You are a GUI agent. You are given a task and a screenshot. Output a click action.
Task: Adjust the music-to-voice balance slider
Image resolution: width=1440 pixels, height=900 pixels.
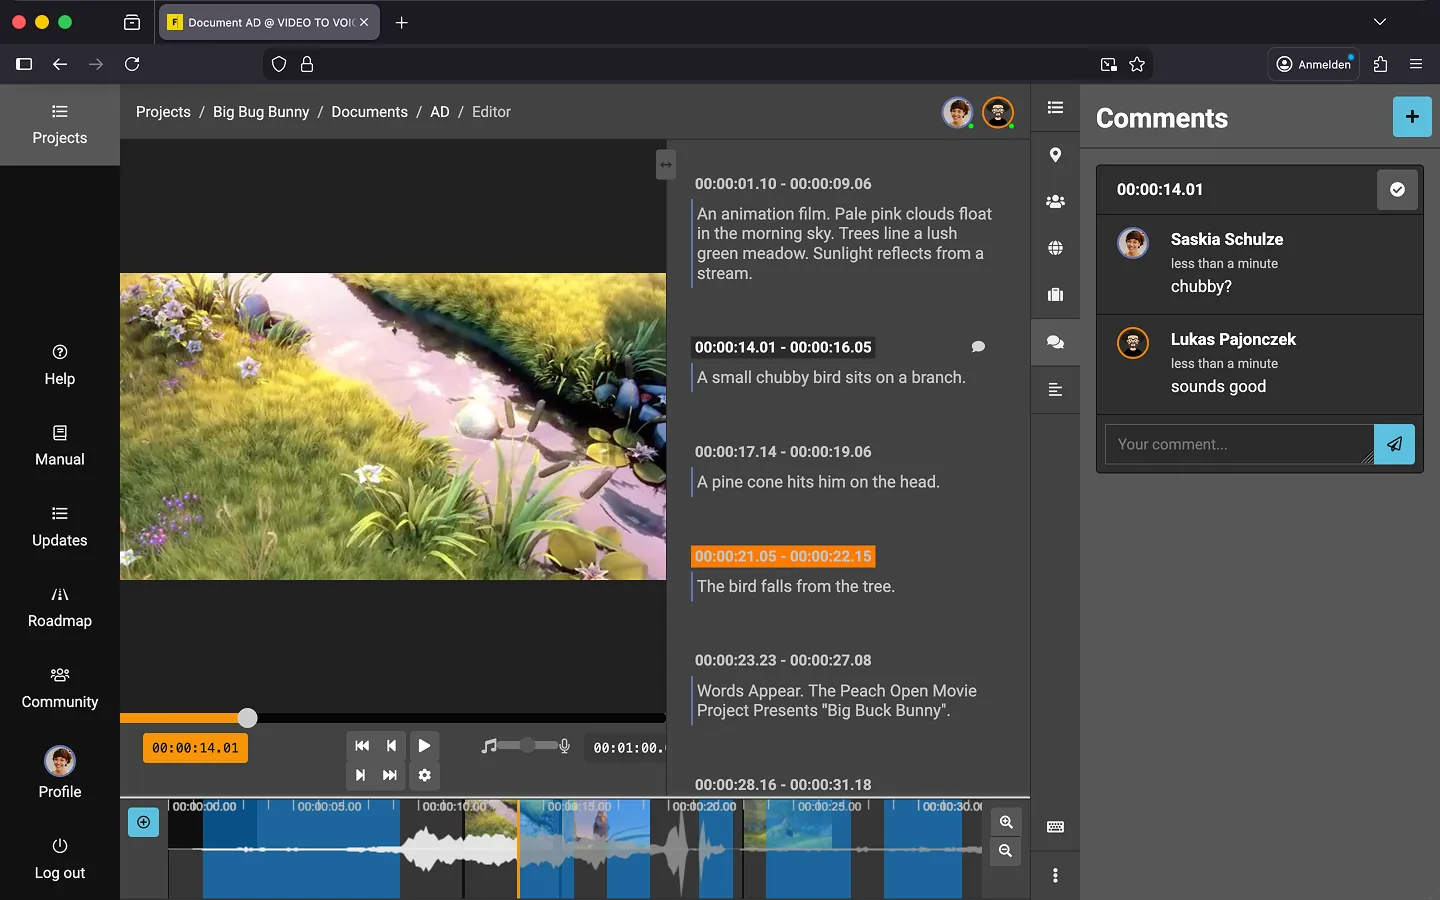point(528,746)
